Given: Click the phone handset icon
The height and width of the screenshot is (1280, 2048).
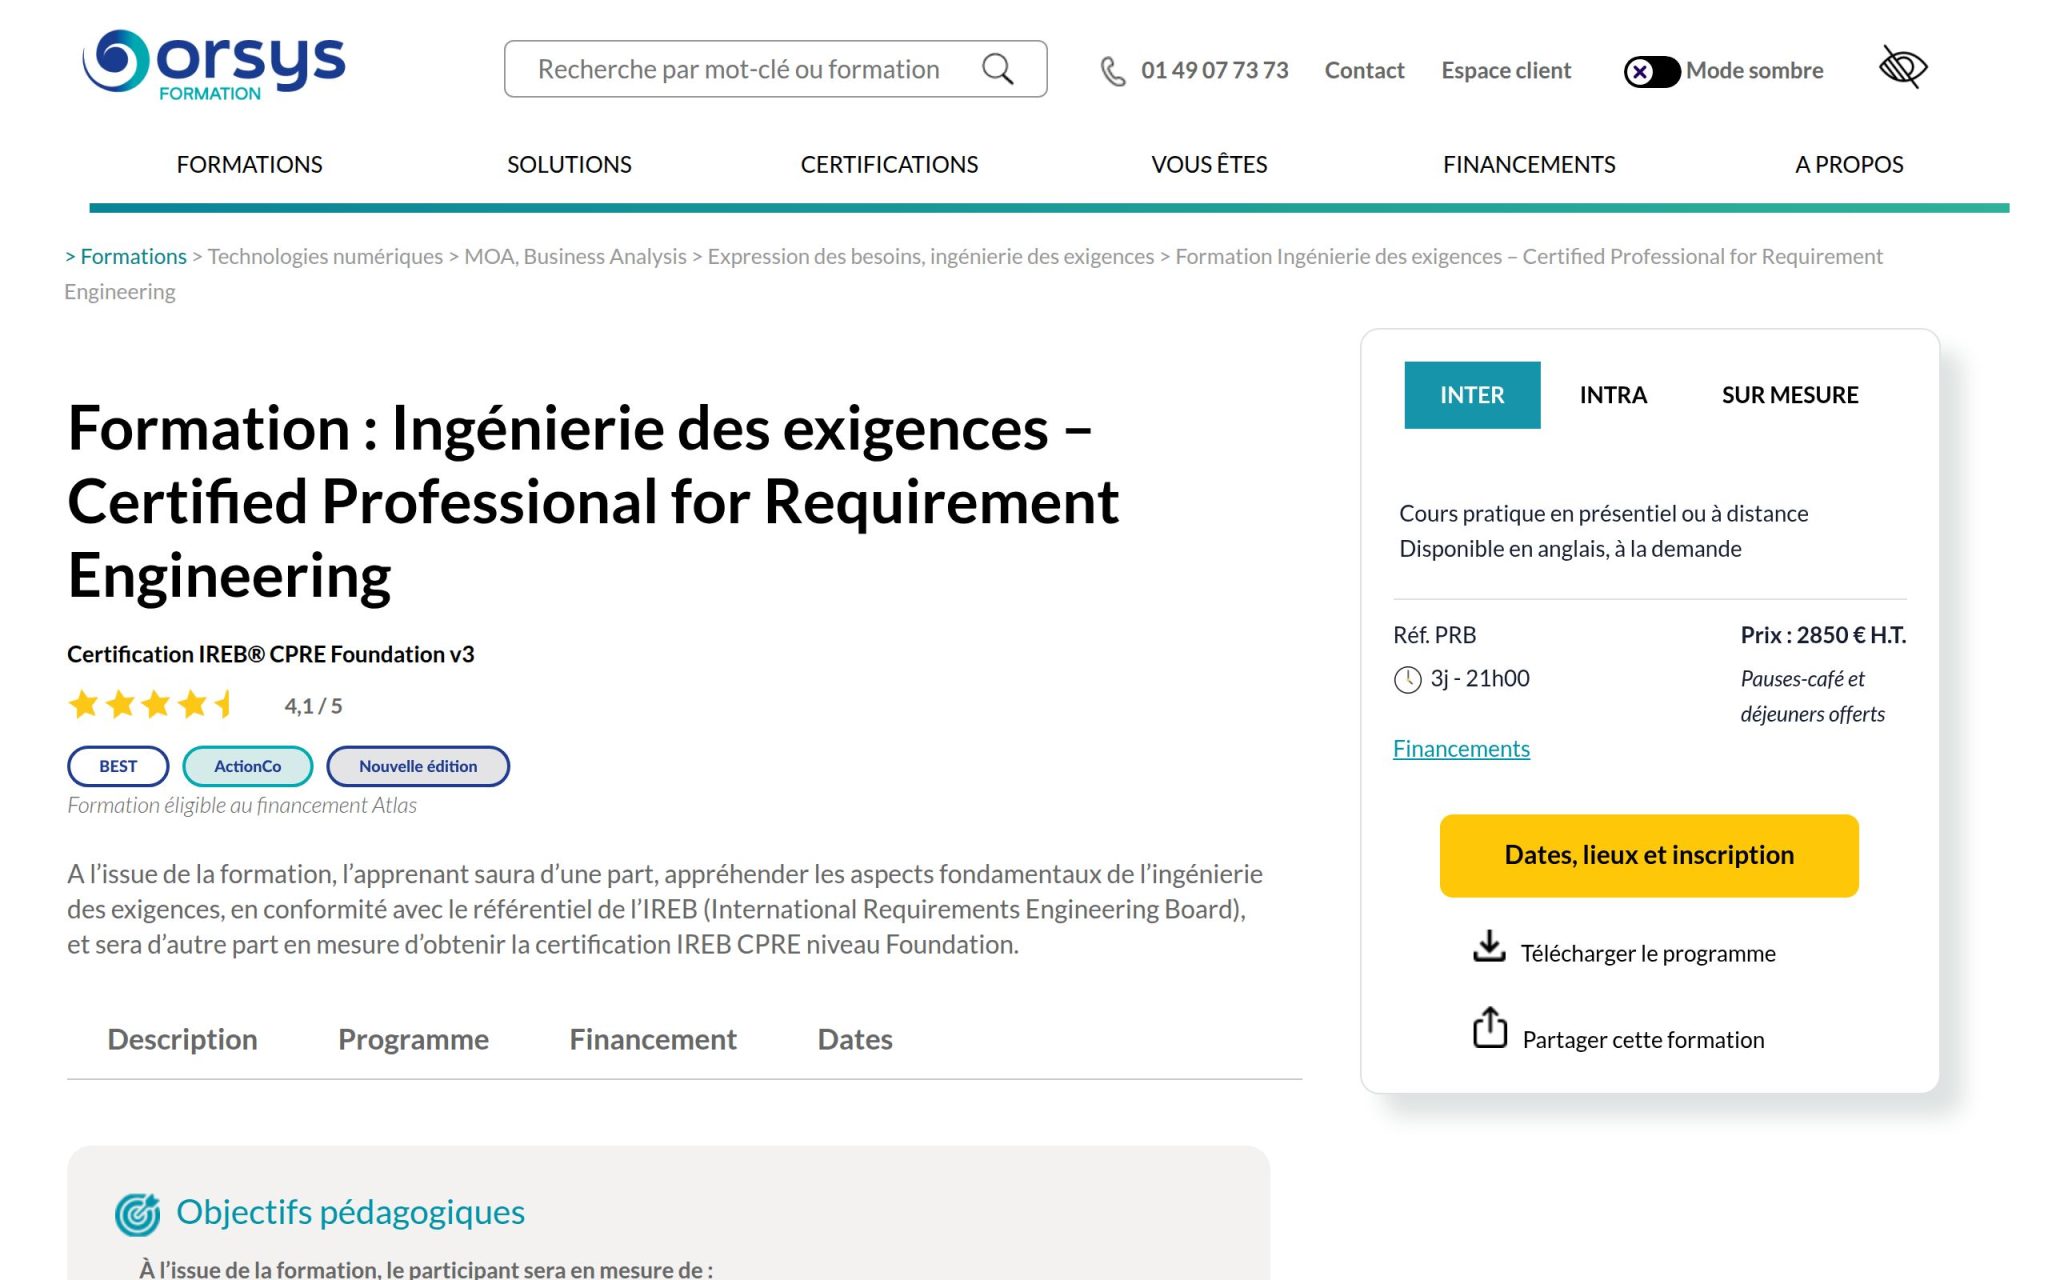Looking at the screenshot, I should [x=1113, y=71].
